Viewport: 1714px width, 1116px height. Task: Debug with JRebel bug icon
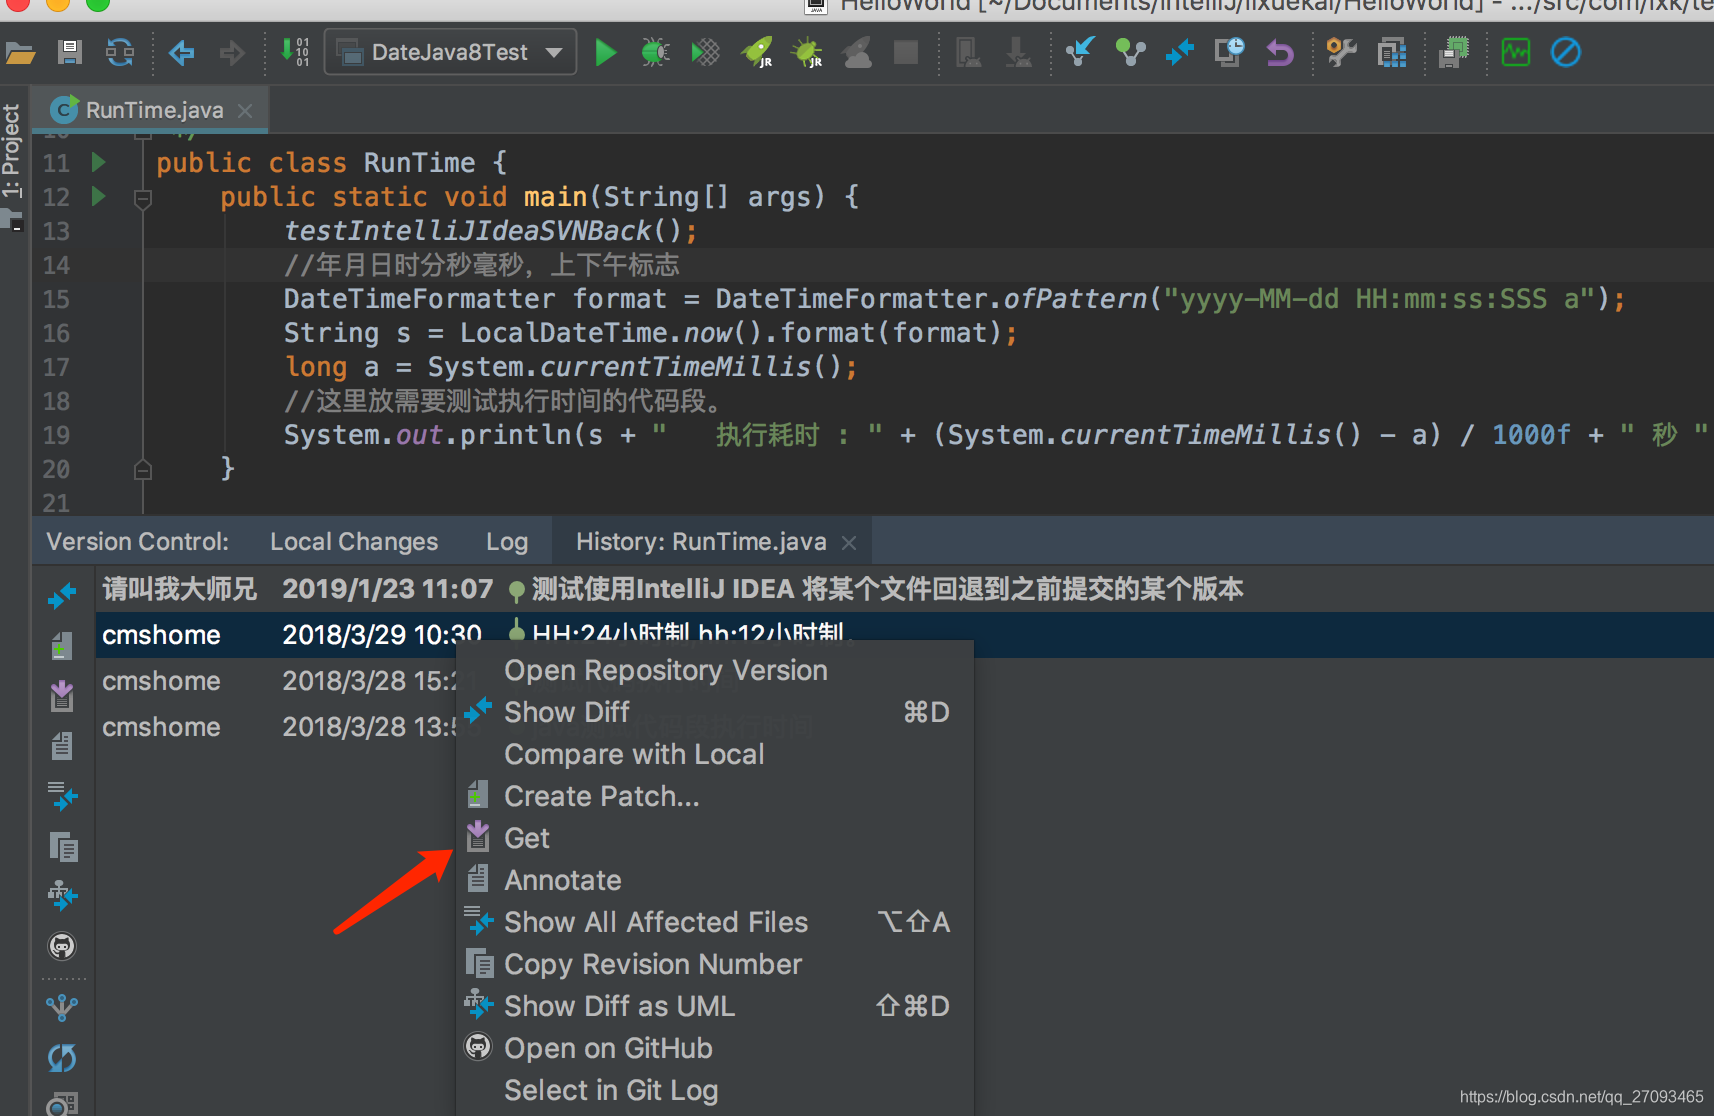coord(807,52)
